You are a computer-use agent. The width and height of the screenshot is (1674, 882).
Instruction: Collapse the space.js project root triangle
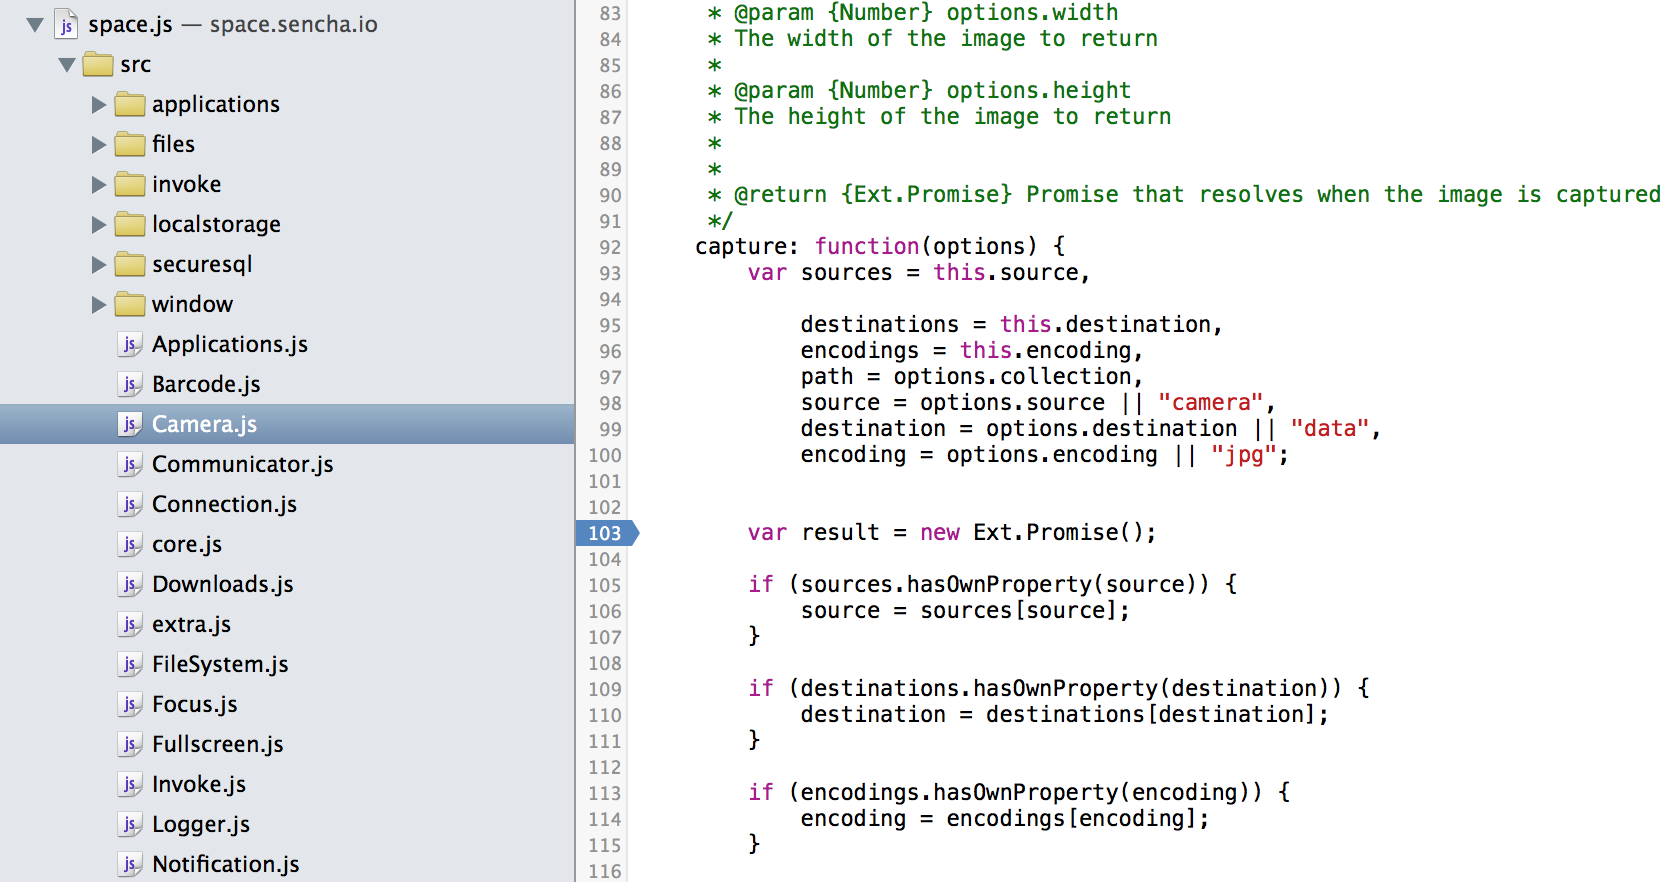pos(35,25)
